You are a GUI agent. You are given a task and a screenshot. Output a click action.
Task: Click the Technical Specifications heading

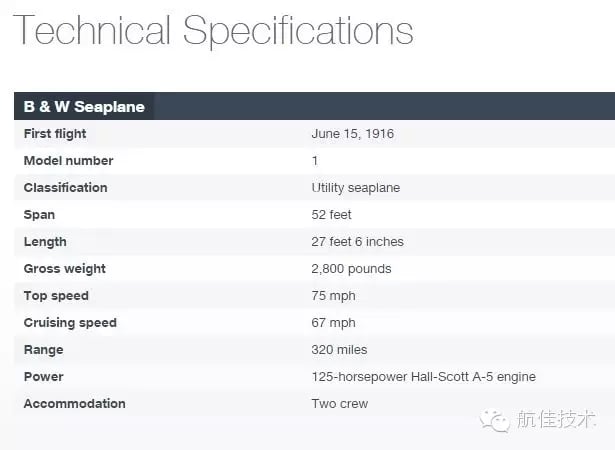click(213, 31)
